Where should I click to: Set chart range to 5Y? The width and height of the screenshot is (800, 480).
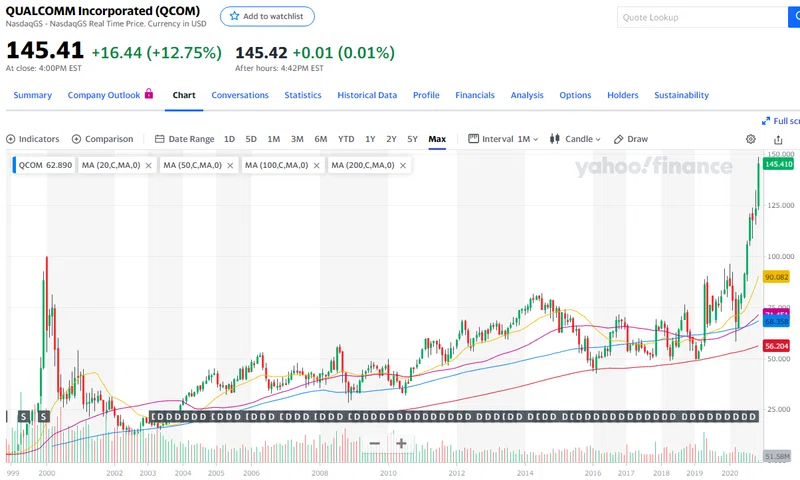(412, 139)
